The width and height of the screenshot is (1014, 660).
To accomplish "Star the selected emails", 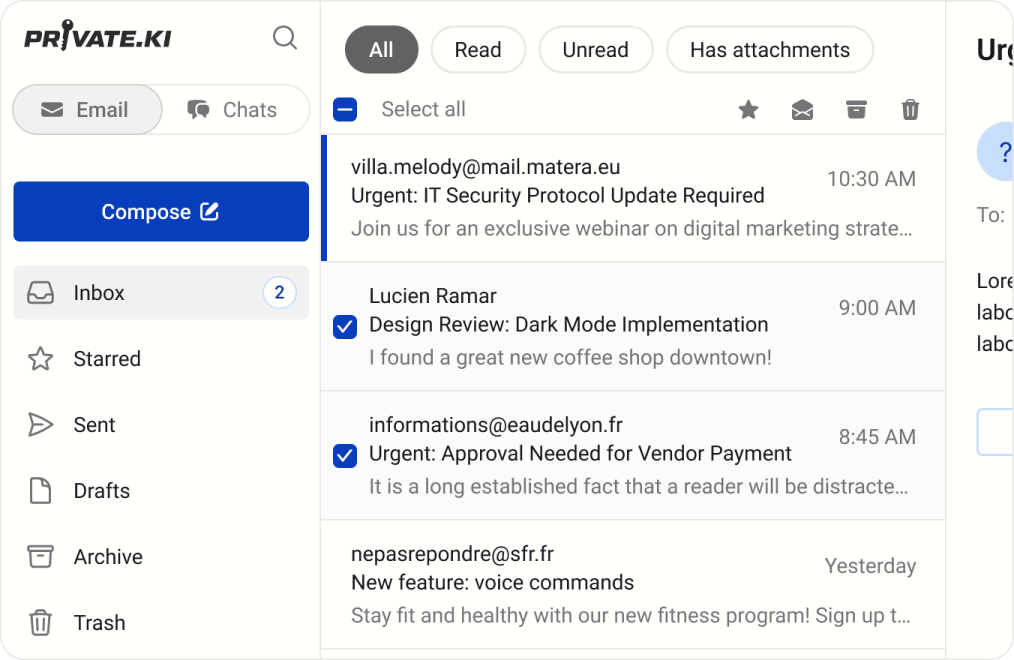I will [x=748, y=110].
